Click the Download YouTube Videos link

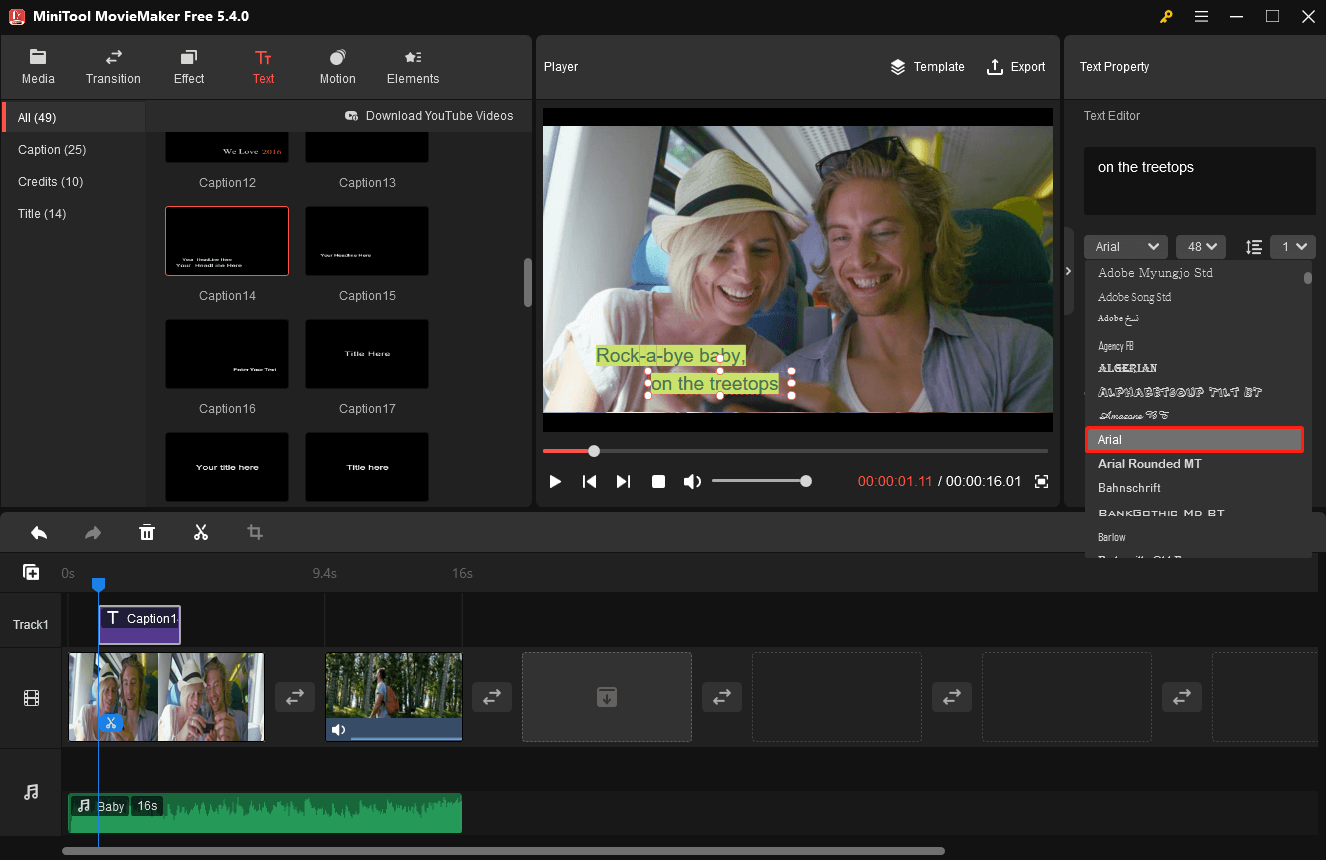(x=429, y=115)
